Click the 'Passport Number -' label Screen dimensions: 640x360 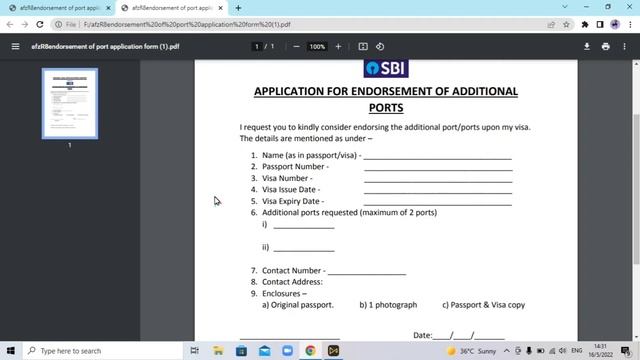(295, 167)
